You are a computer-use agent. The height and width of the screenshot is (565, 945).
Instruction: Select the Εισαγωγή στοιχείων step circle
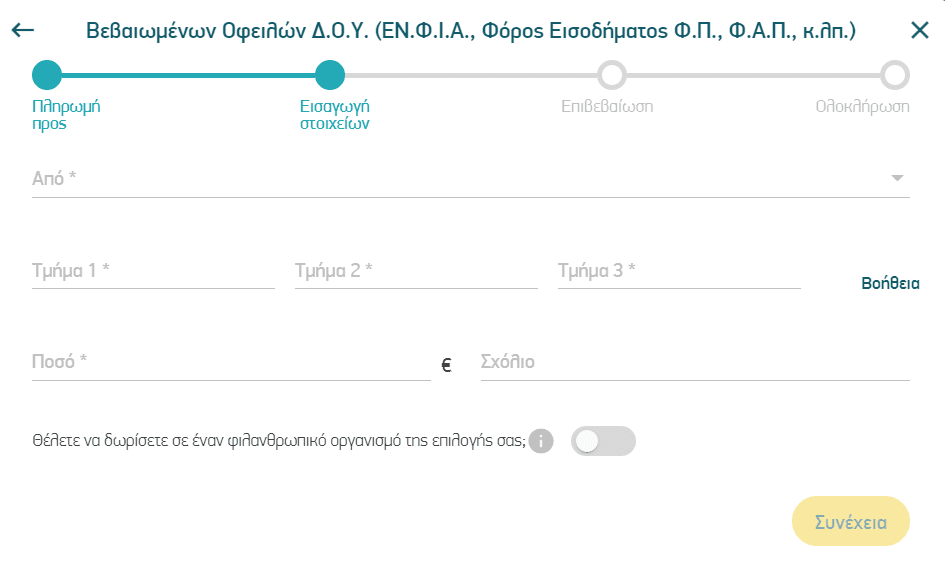coord(330,75)
